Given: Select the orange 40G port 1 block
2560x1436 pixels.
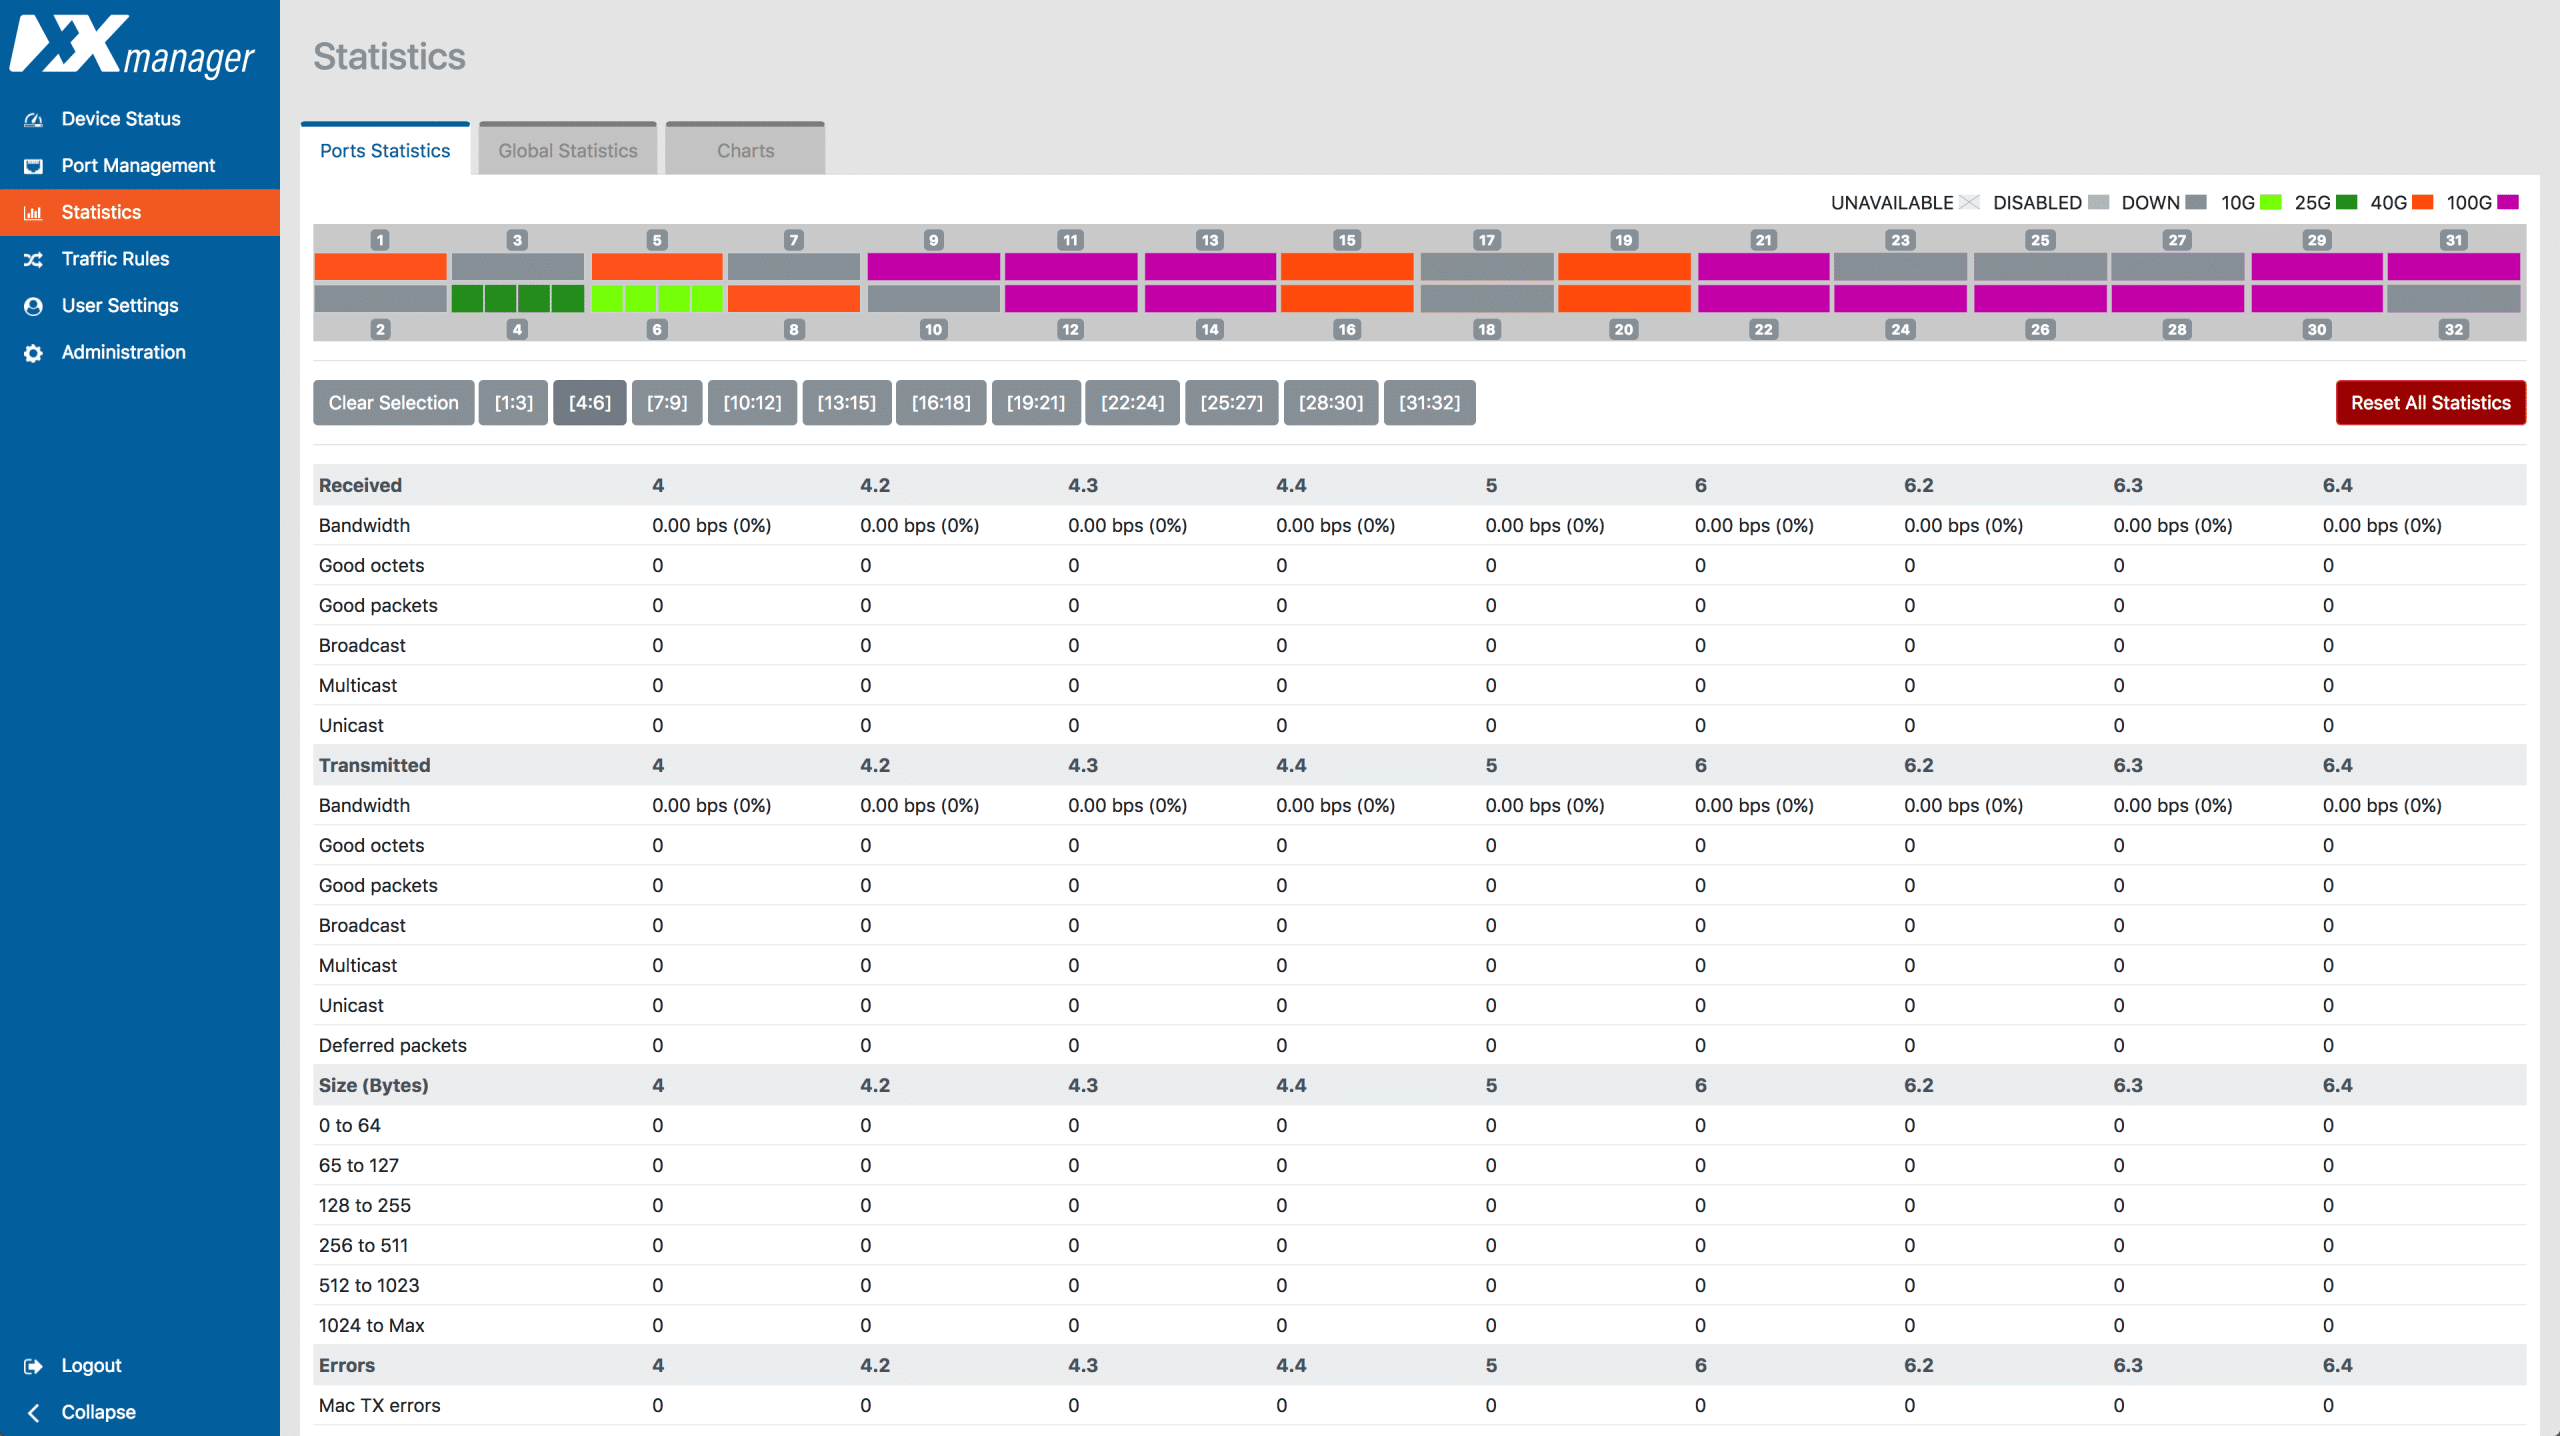Looking at the screenshot, I should click(380, 267).
